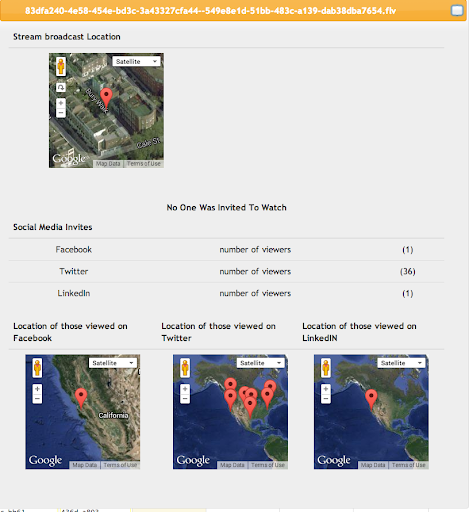
Task: Click the Google logo on LinkedIN map
Action: (x=334, y=460)
